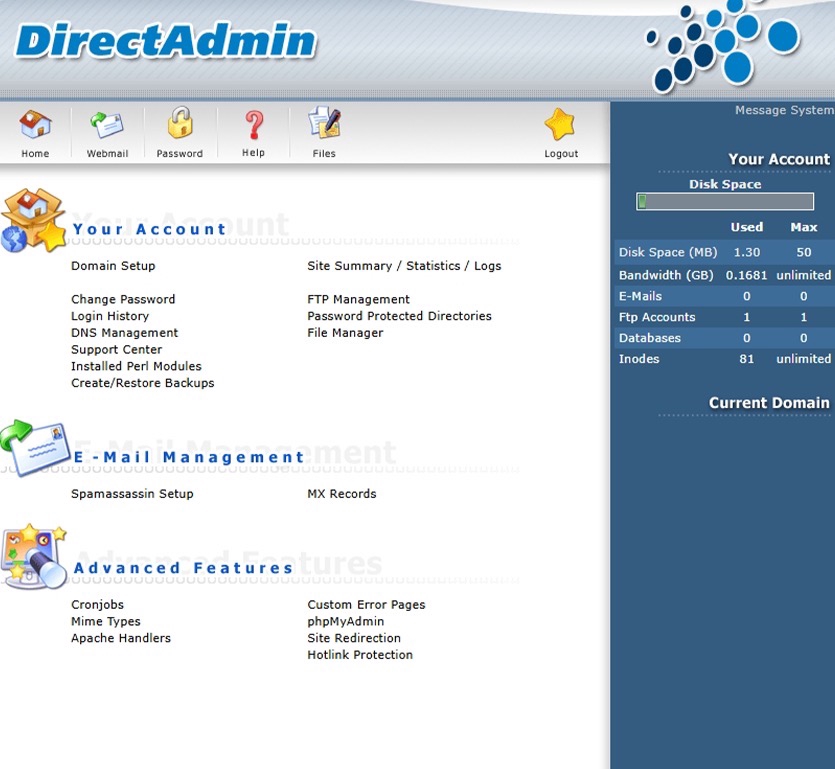The height and width of the screenshot is (769, 835).
Task: Open Webmail from the toolbar icon
Action: click(107, 130)
